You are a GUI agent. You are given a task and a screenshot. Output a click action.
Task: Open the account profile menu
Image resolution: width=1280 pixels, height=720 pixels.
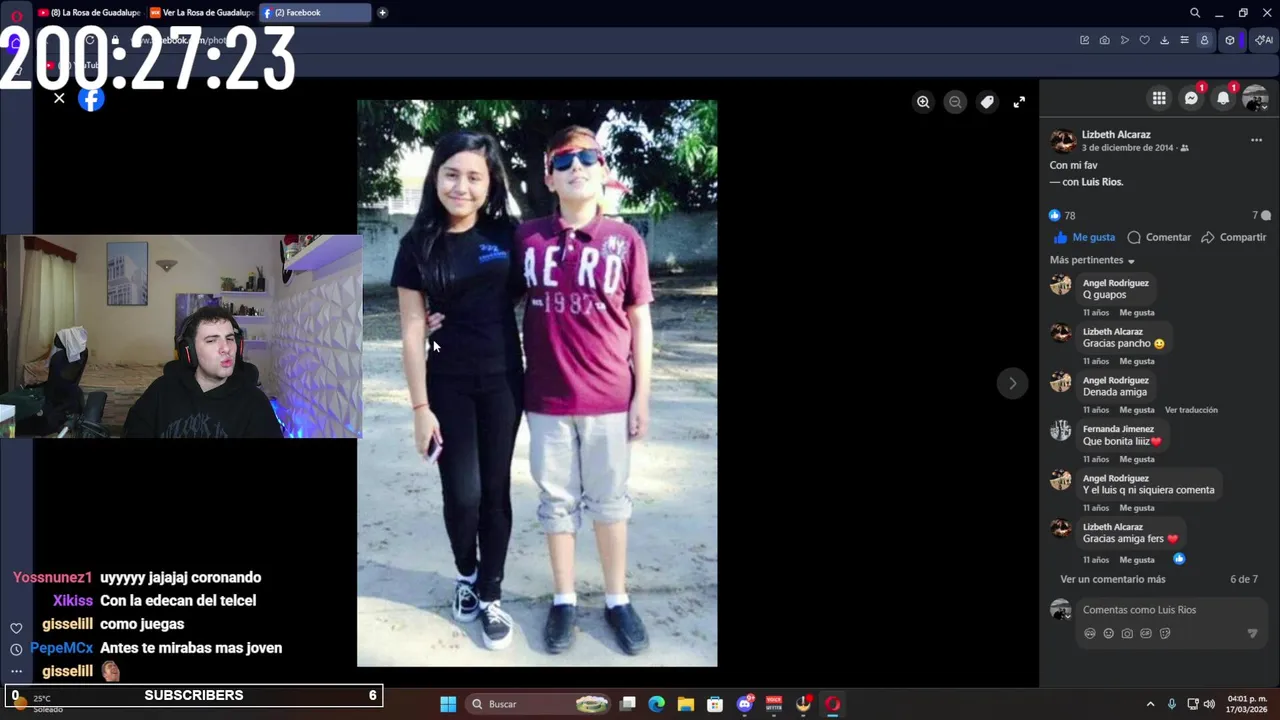click(x=1255, y=98)
